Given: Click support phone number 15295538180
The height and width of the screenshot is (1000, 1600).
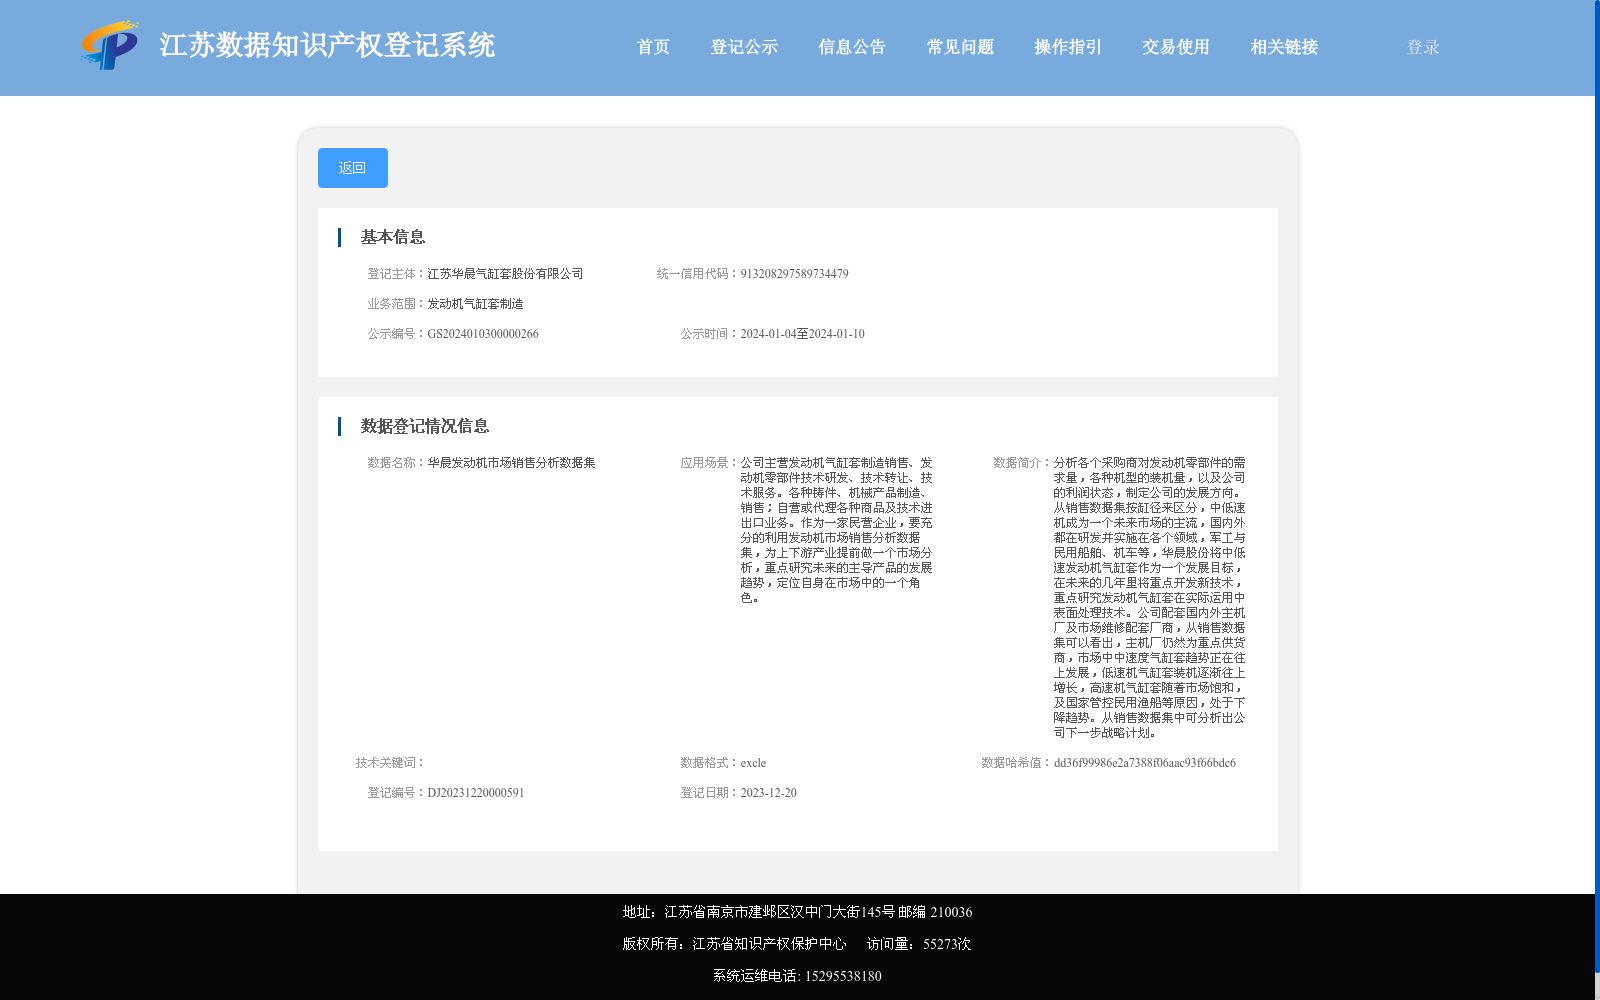Looking at the screenshot, I should click(x=843, y=976).
